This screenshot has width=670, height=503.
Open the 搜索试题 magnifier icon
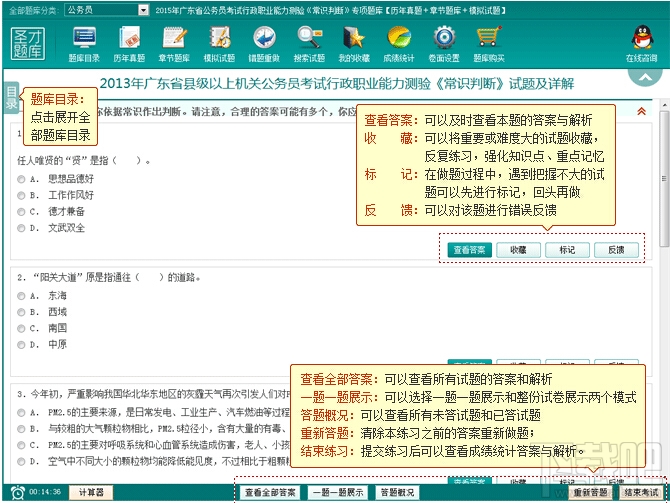pyautogui.click(x=309, y=44)
